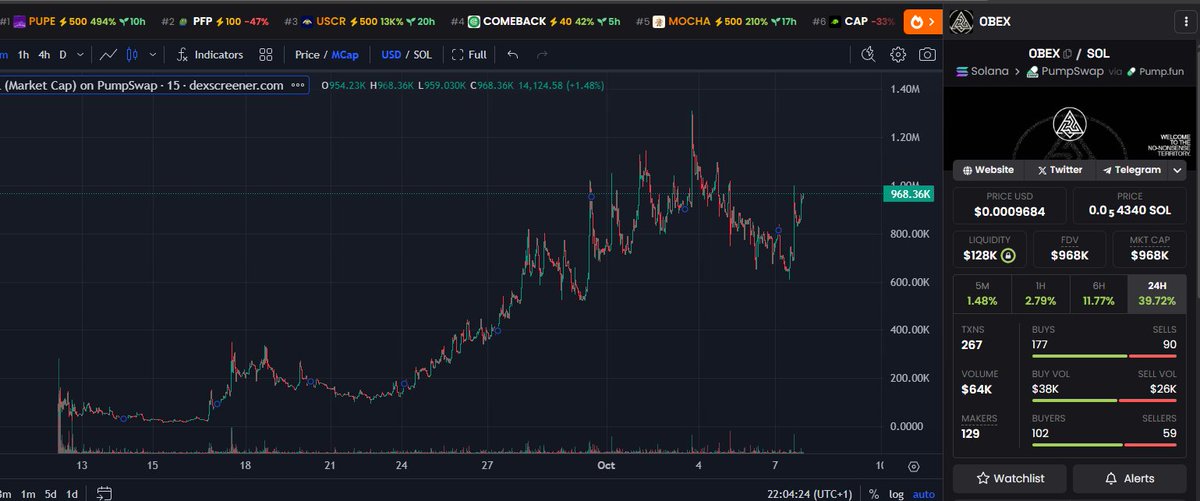The height and width of the screenshot is (501, 1200).
Task: Redo the chart action
Action: [542, 55]
